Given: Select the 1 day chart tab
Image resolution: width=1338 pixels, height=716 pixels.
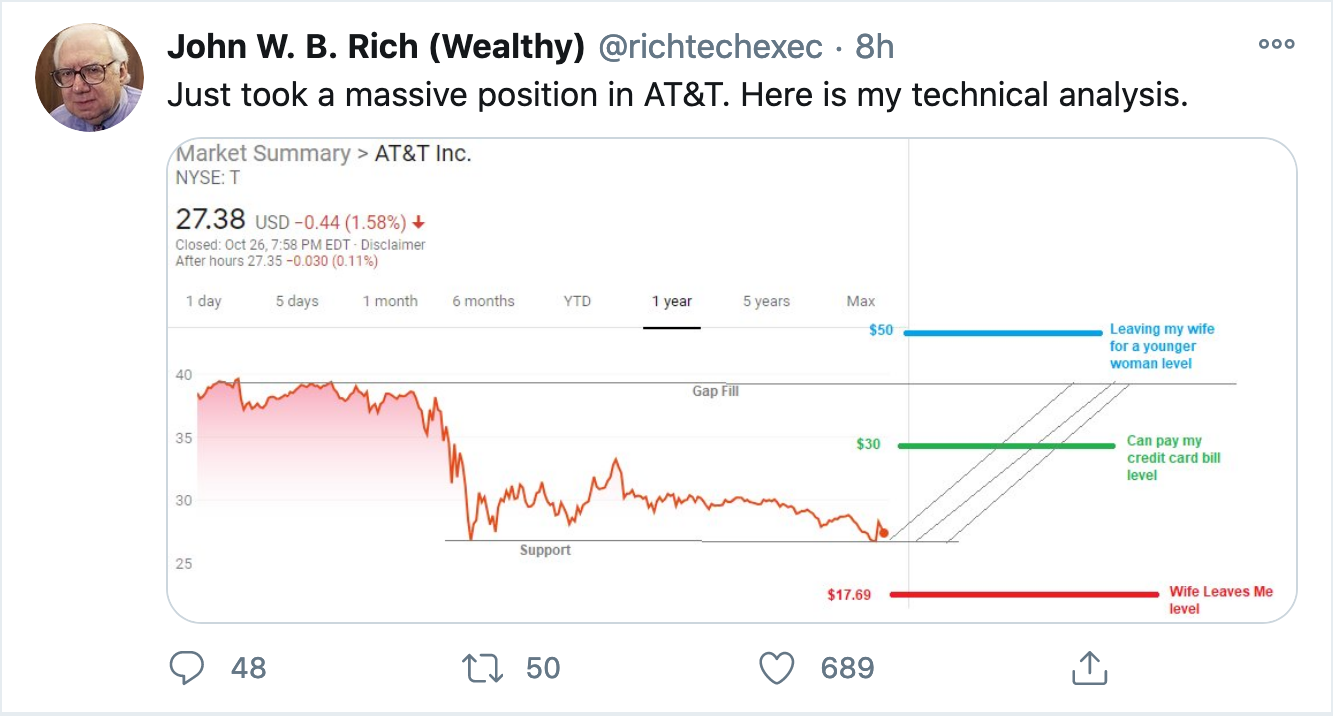Looking at the screenshot, I should click(203, 301).
